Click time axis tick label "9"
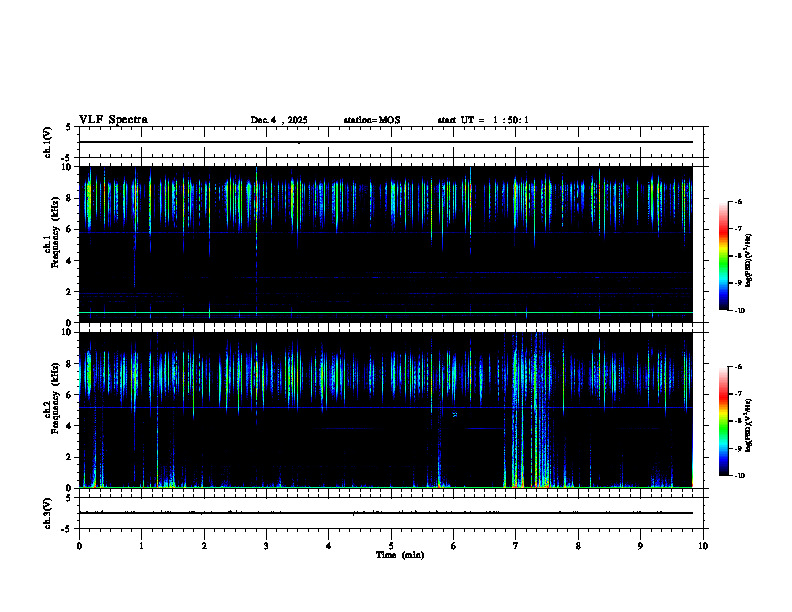The width and height of the screenshot is (792, 612). 640,546
